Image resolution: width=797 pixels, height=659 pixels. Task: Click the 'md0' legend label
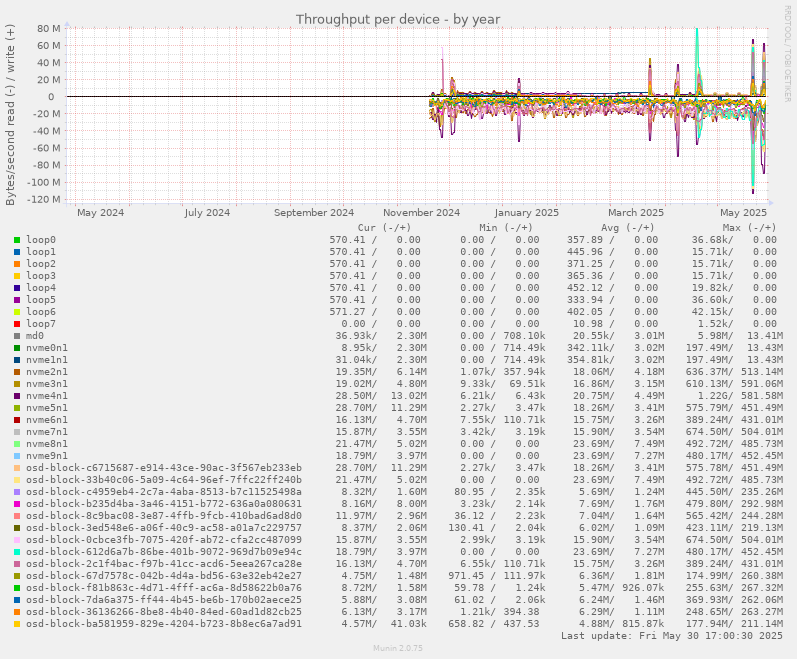tap(35, 336)
